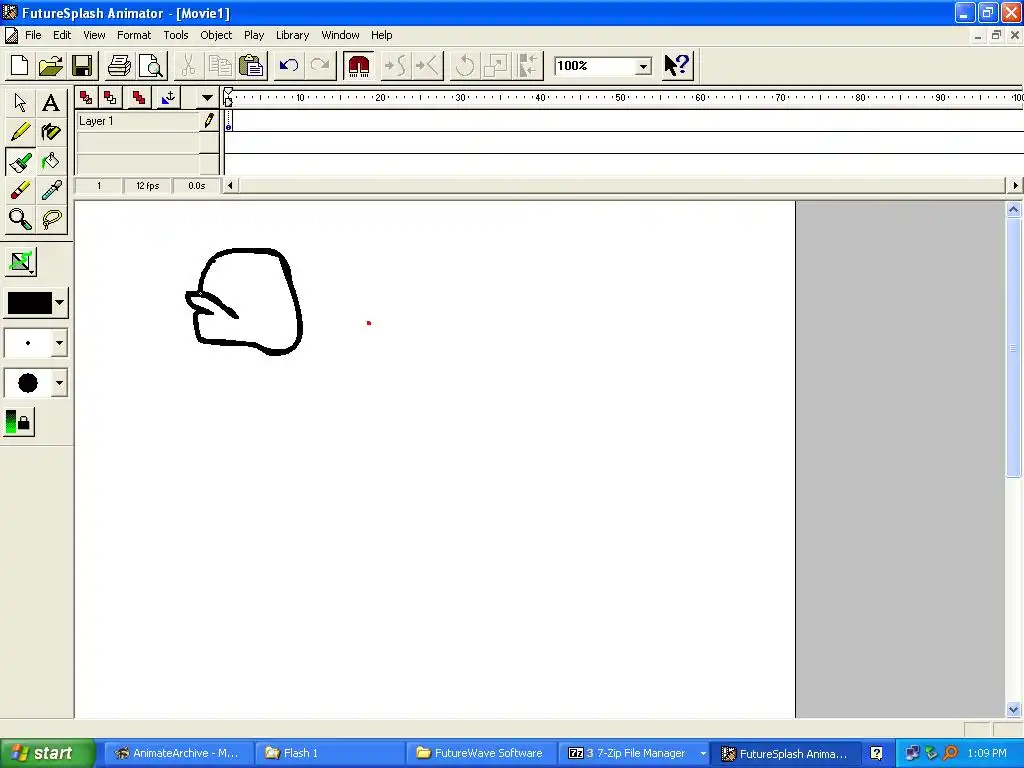Open the File menu

click(33, 35)
